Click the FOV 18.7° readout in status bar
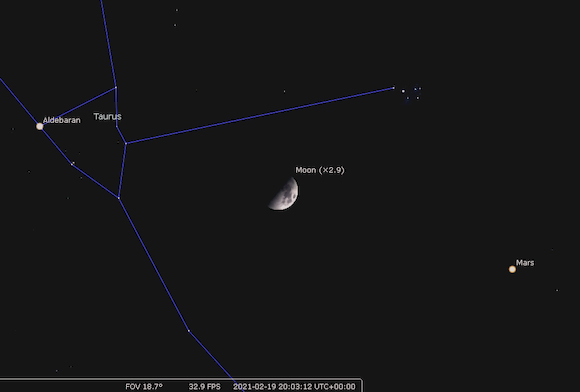Image resolution: width=580 pixels, height=392 pixels. 144,386
